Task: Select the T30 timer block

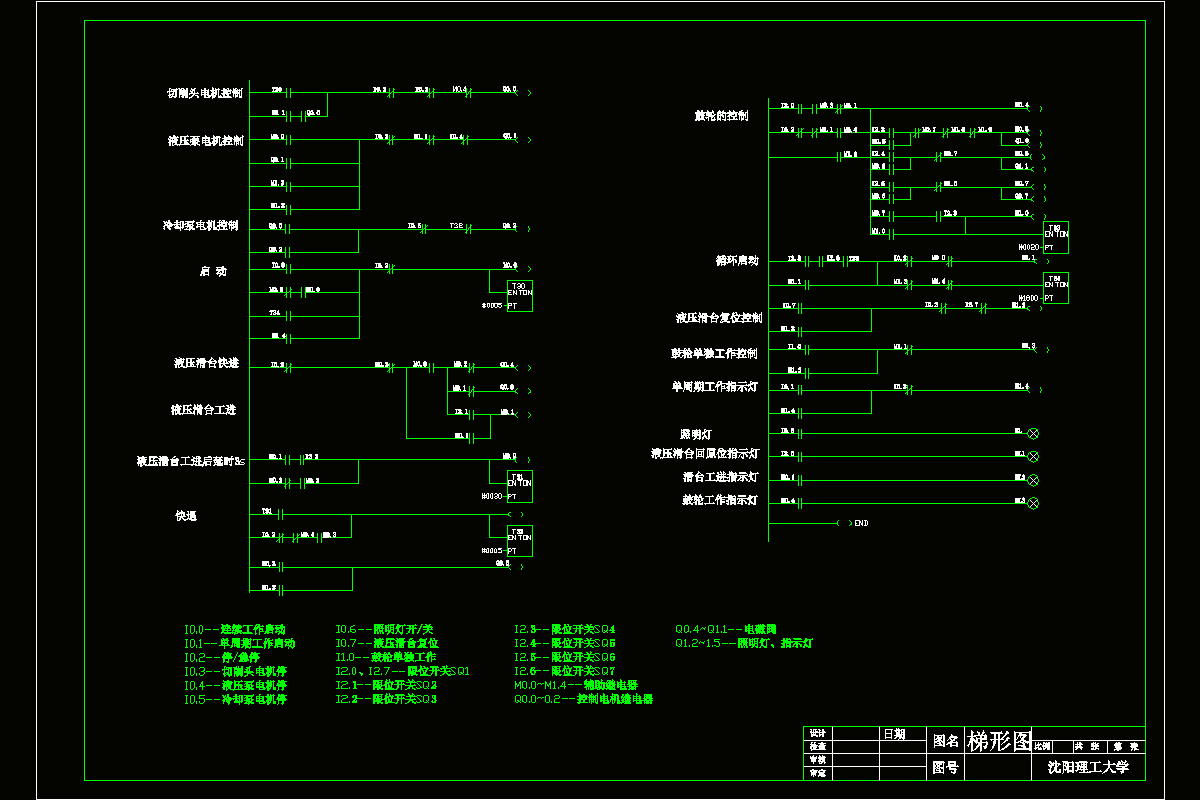Action: 520,295
